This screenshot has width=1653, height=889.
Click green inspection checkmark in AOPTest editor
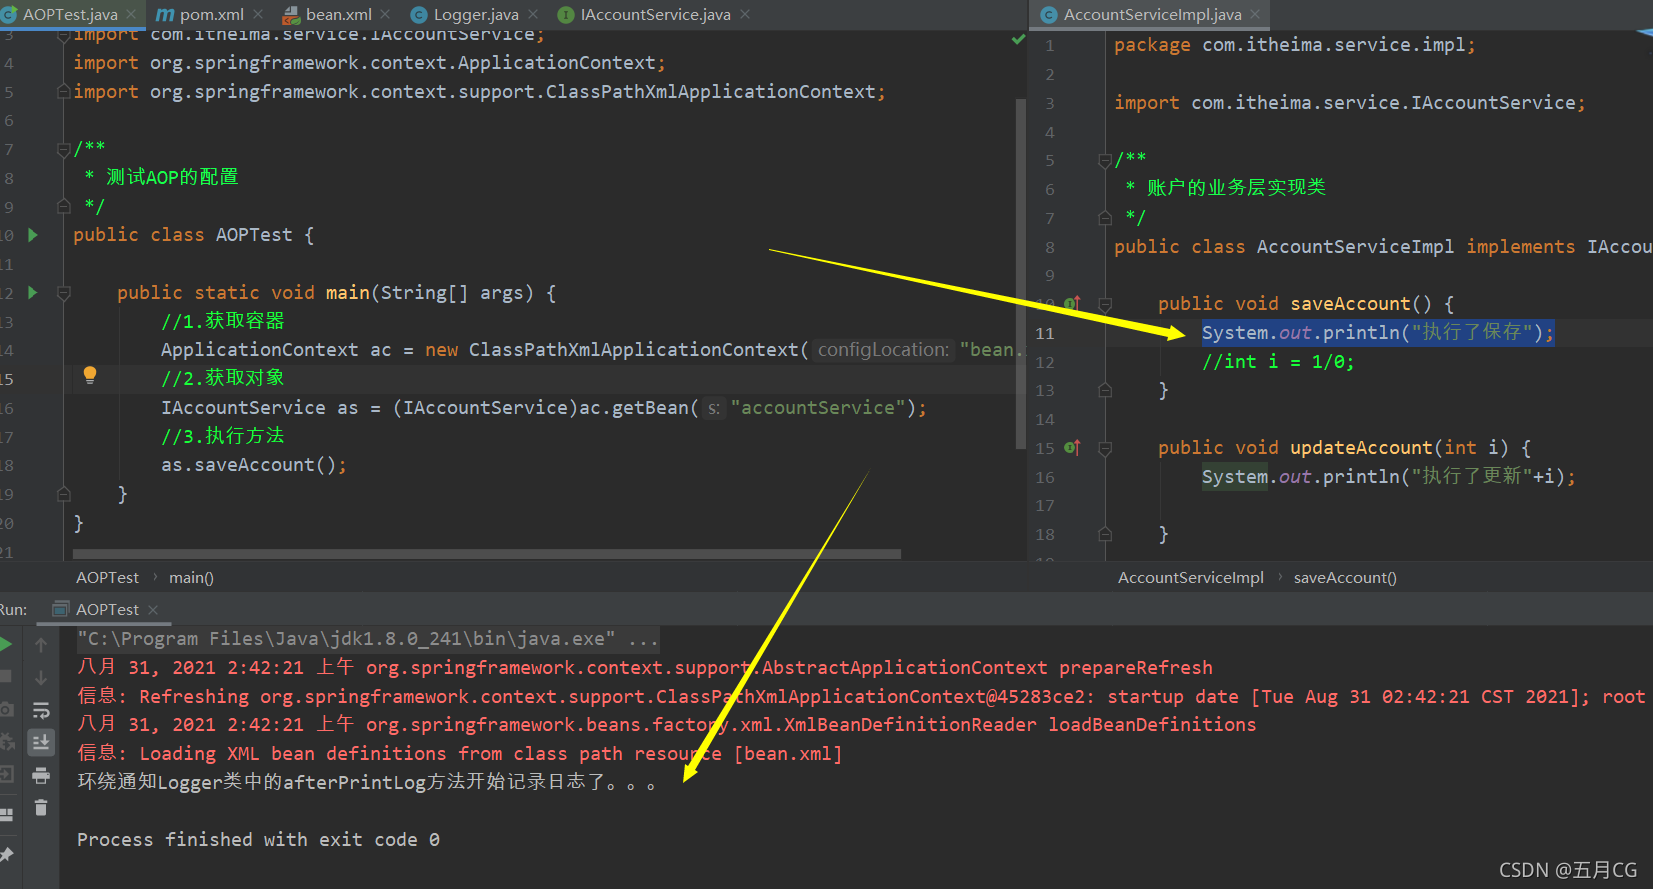(1018, 40)
